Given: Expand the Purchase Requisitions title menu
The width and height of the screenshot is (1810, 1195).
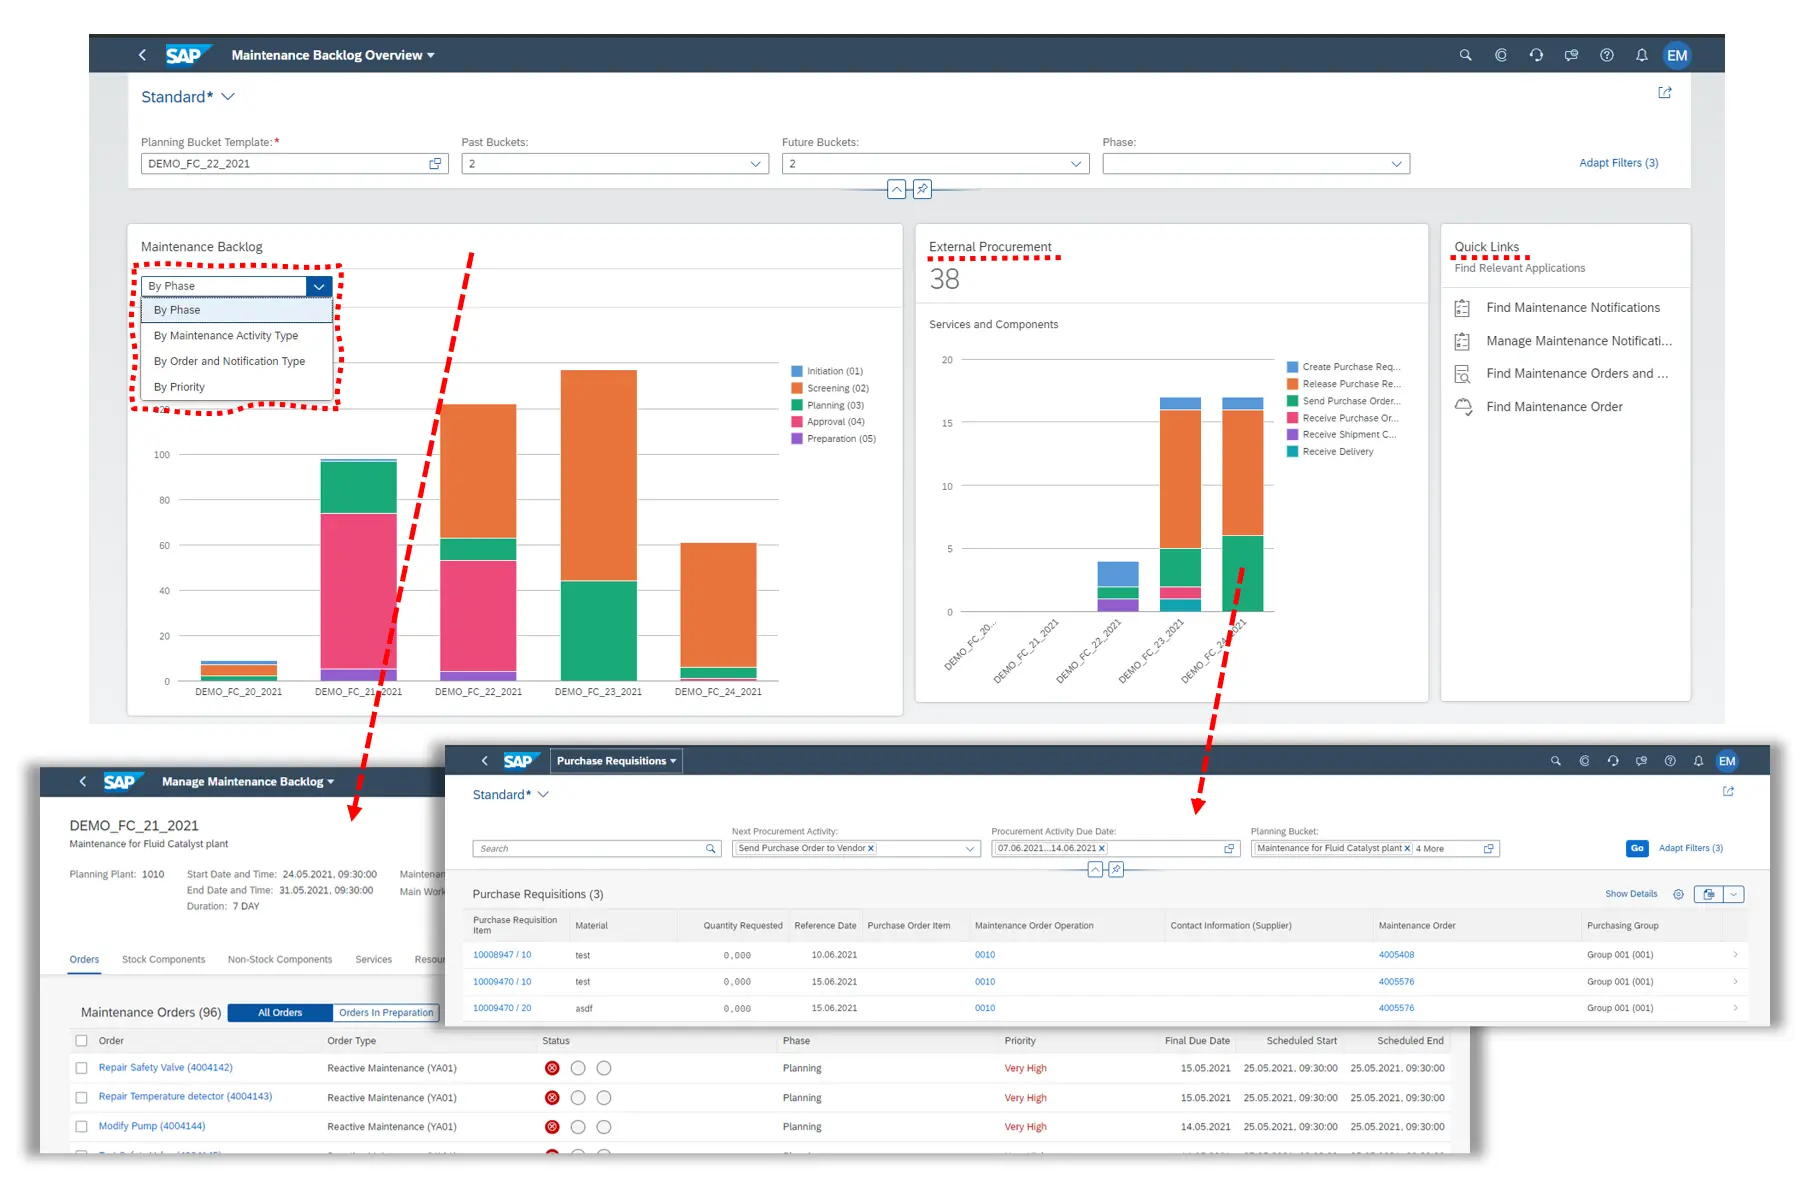Looking at the screenshot, I should coord(673,761).
